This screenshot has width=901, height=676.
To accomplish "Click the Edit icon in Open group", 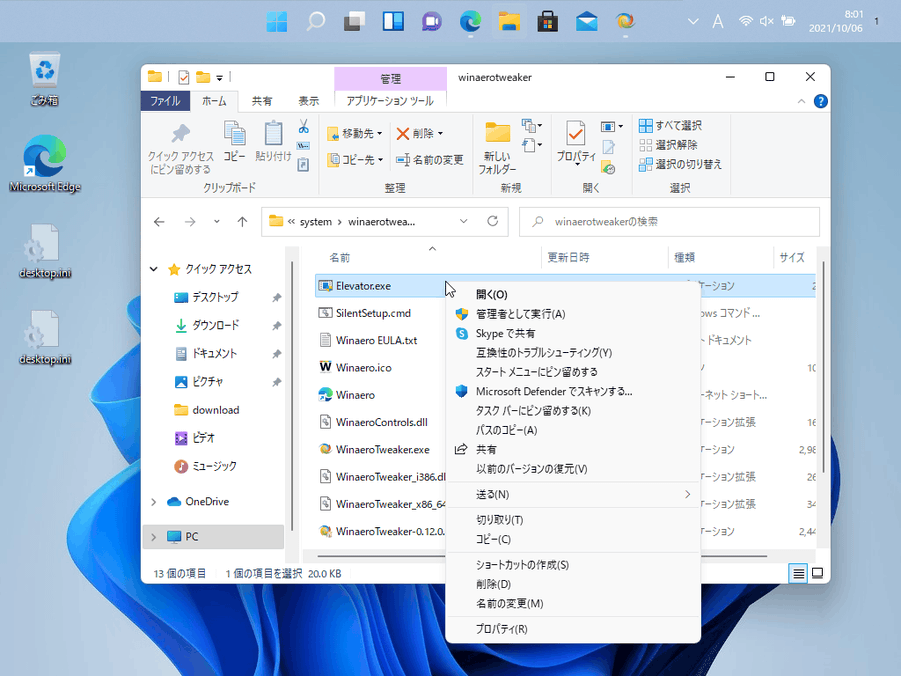I will point(608,147).
